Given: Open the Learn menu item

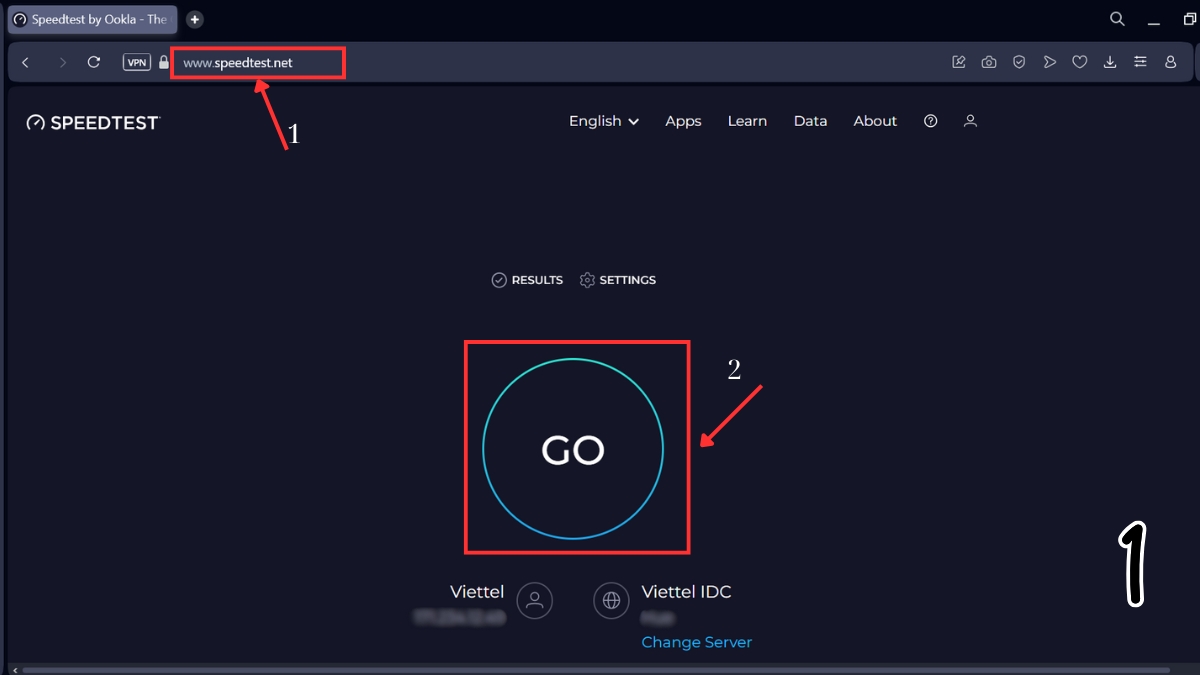Looking at the screenshot, I should (x=747, y=121).
